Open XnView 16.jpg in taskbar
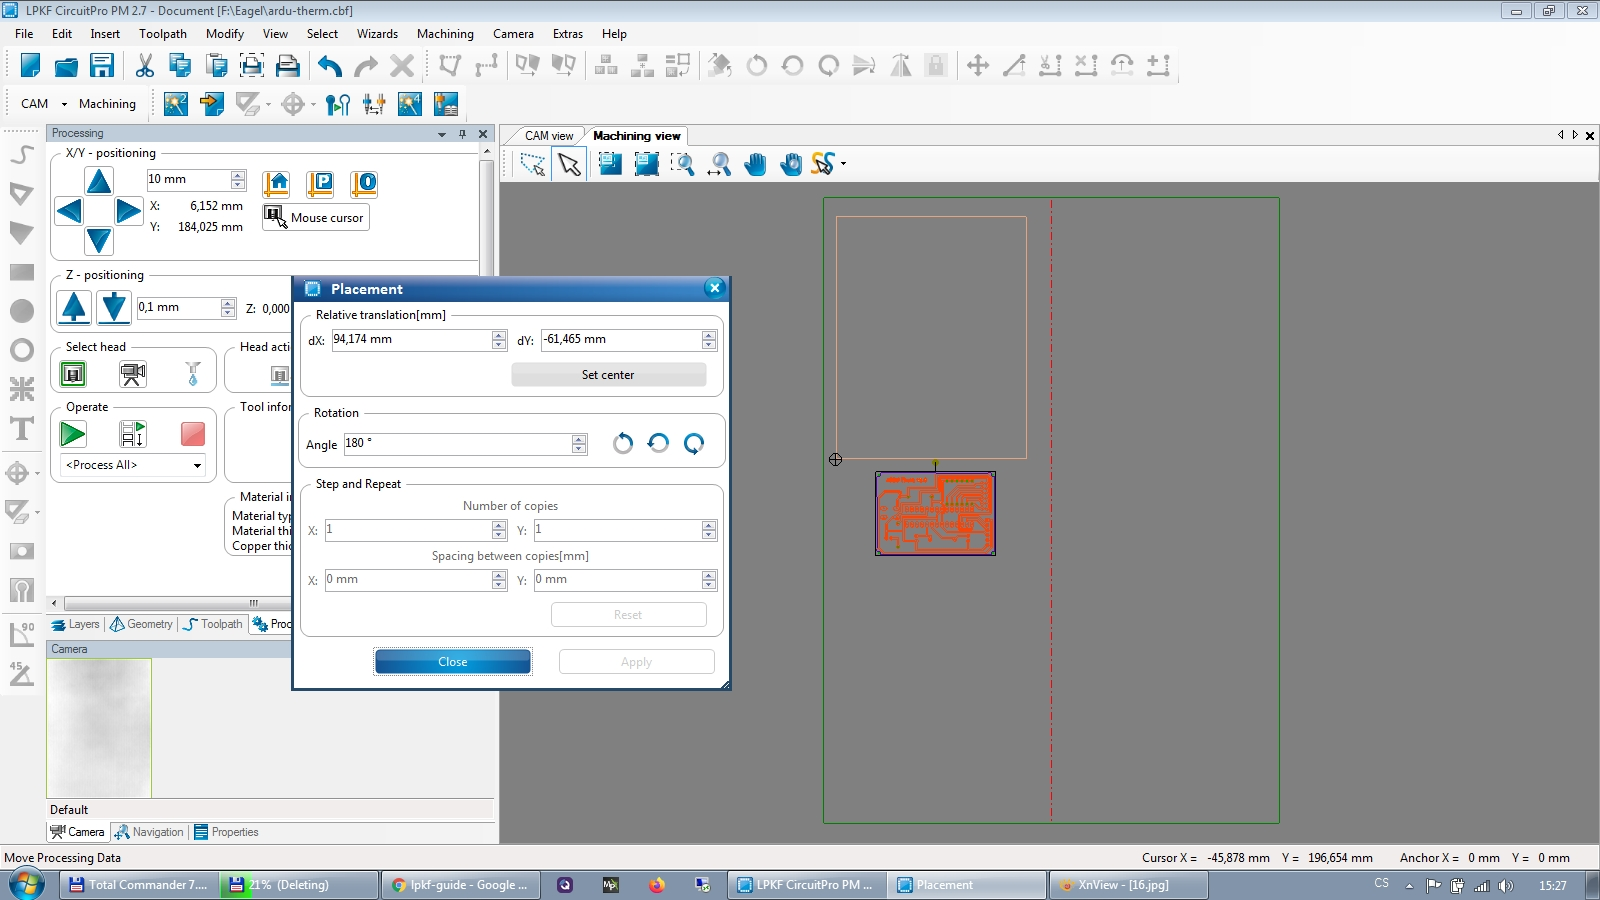Screen dimensions: 1600x900 pos(1128,885)
